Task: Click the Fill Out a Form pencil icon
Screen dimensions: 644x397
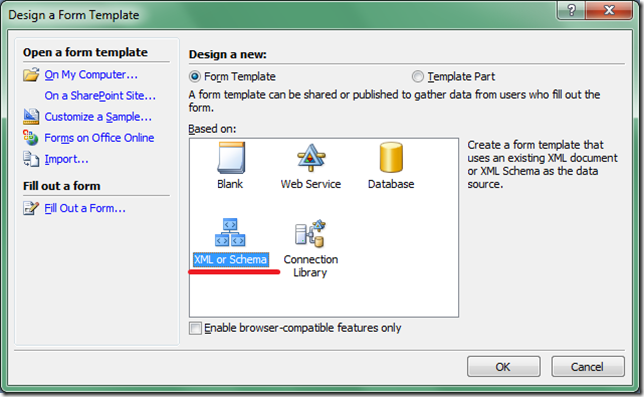Action: click(31, 208)
